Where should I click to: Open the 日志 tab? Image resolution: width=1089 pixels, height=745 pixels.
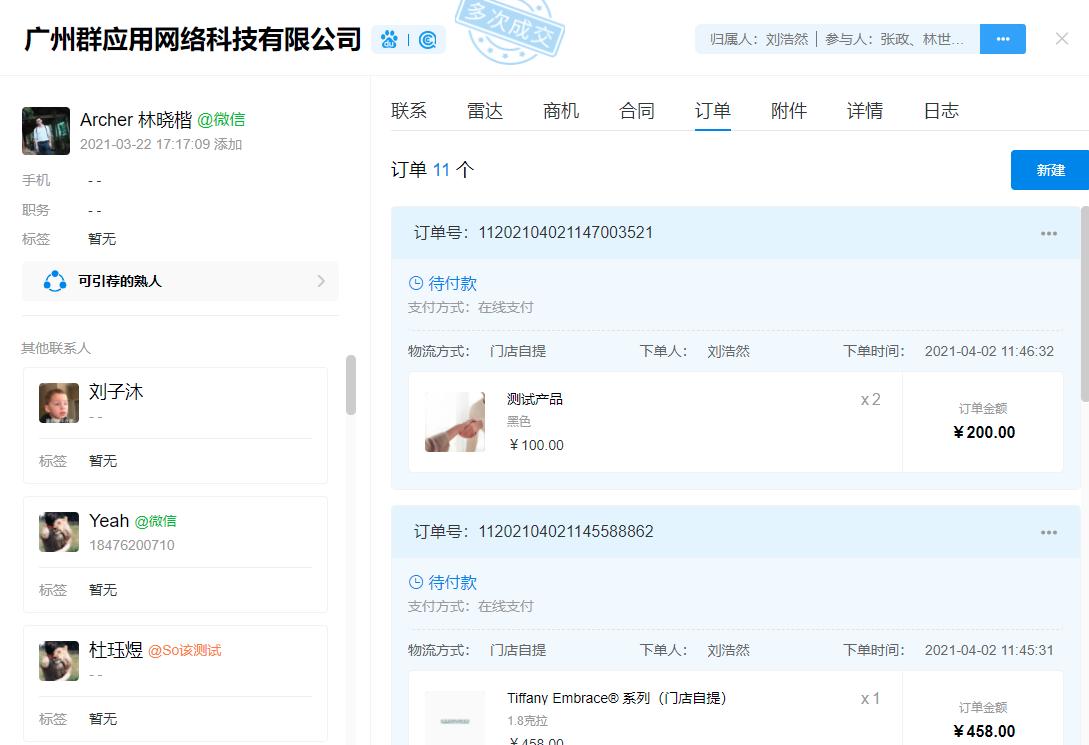coord(941,111)
